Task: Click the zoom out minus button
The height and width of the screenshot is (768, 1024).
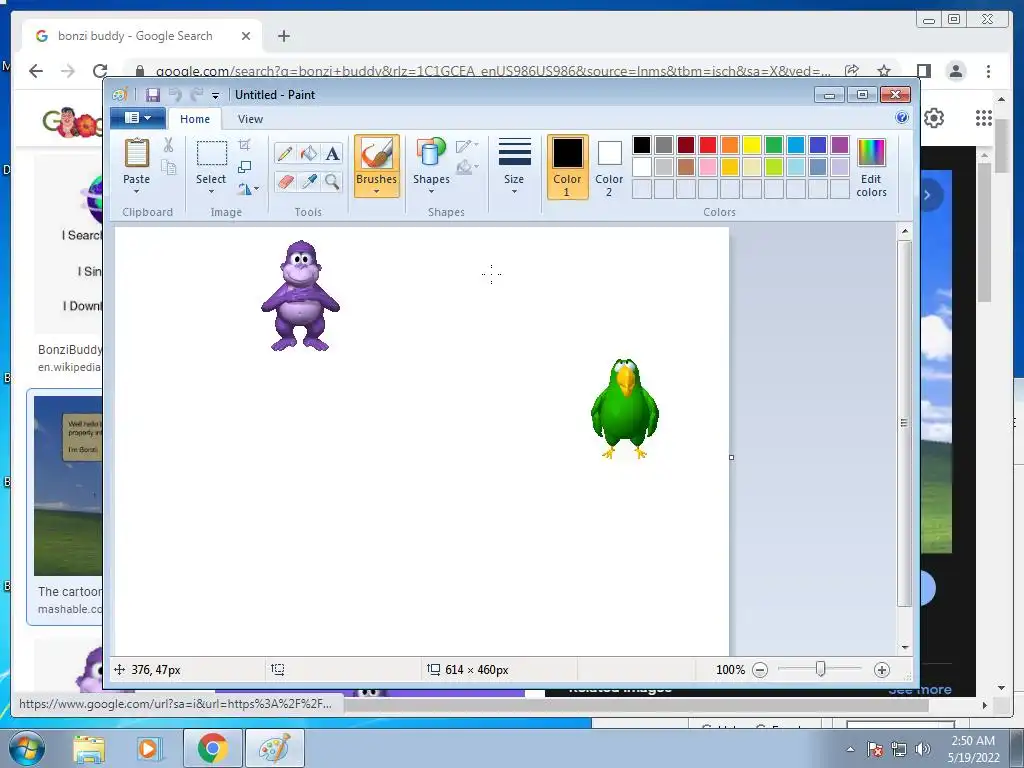Action: 760,670
